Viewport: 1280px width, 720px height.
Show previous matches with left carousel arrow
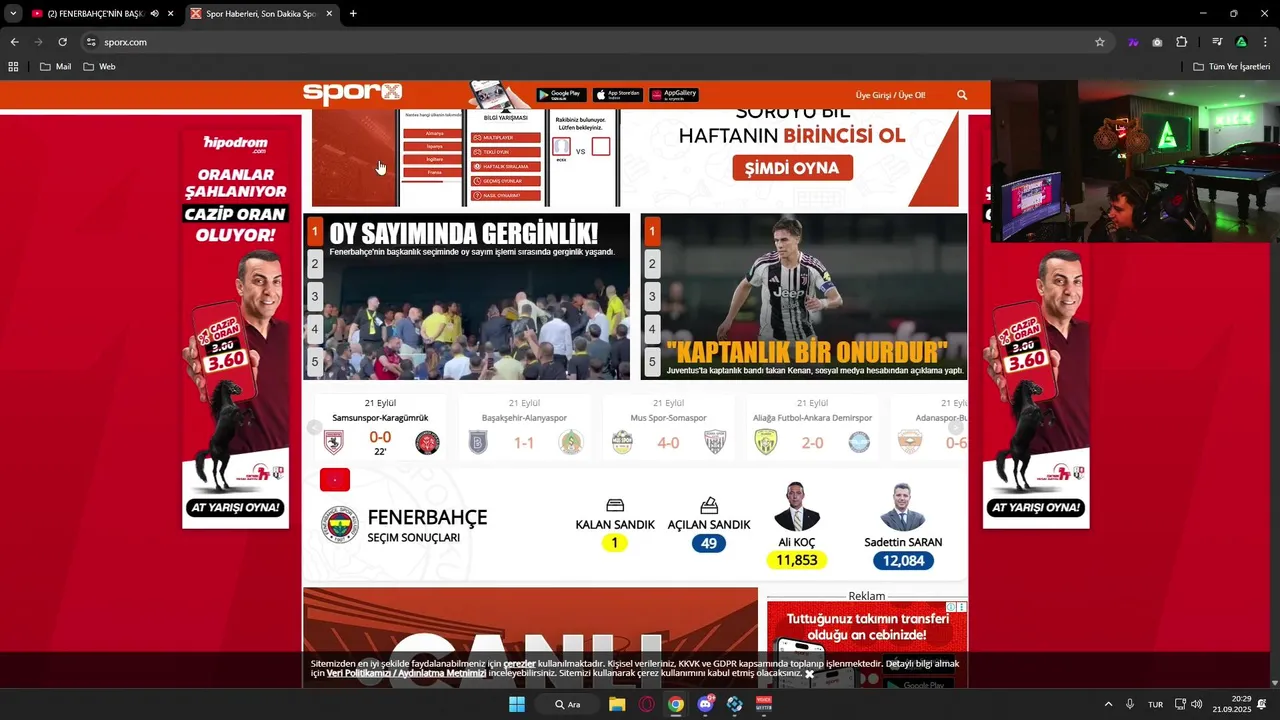point(314,428)
